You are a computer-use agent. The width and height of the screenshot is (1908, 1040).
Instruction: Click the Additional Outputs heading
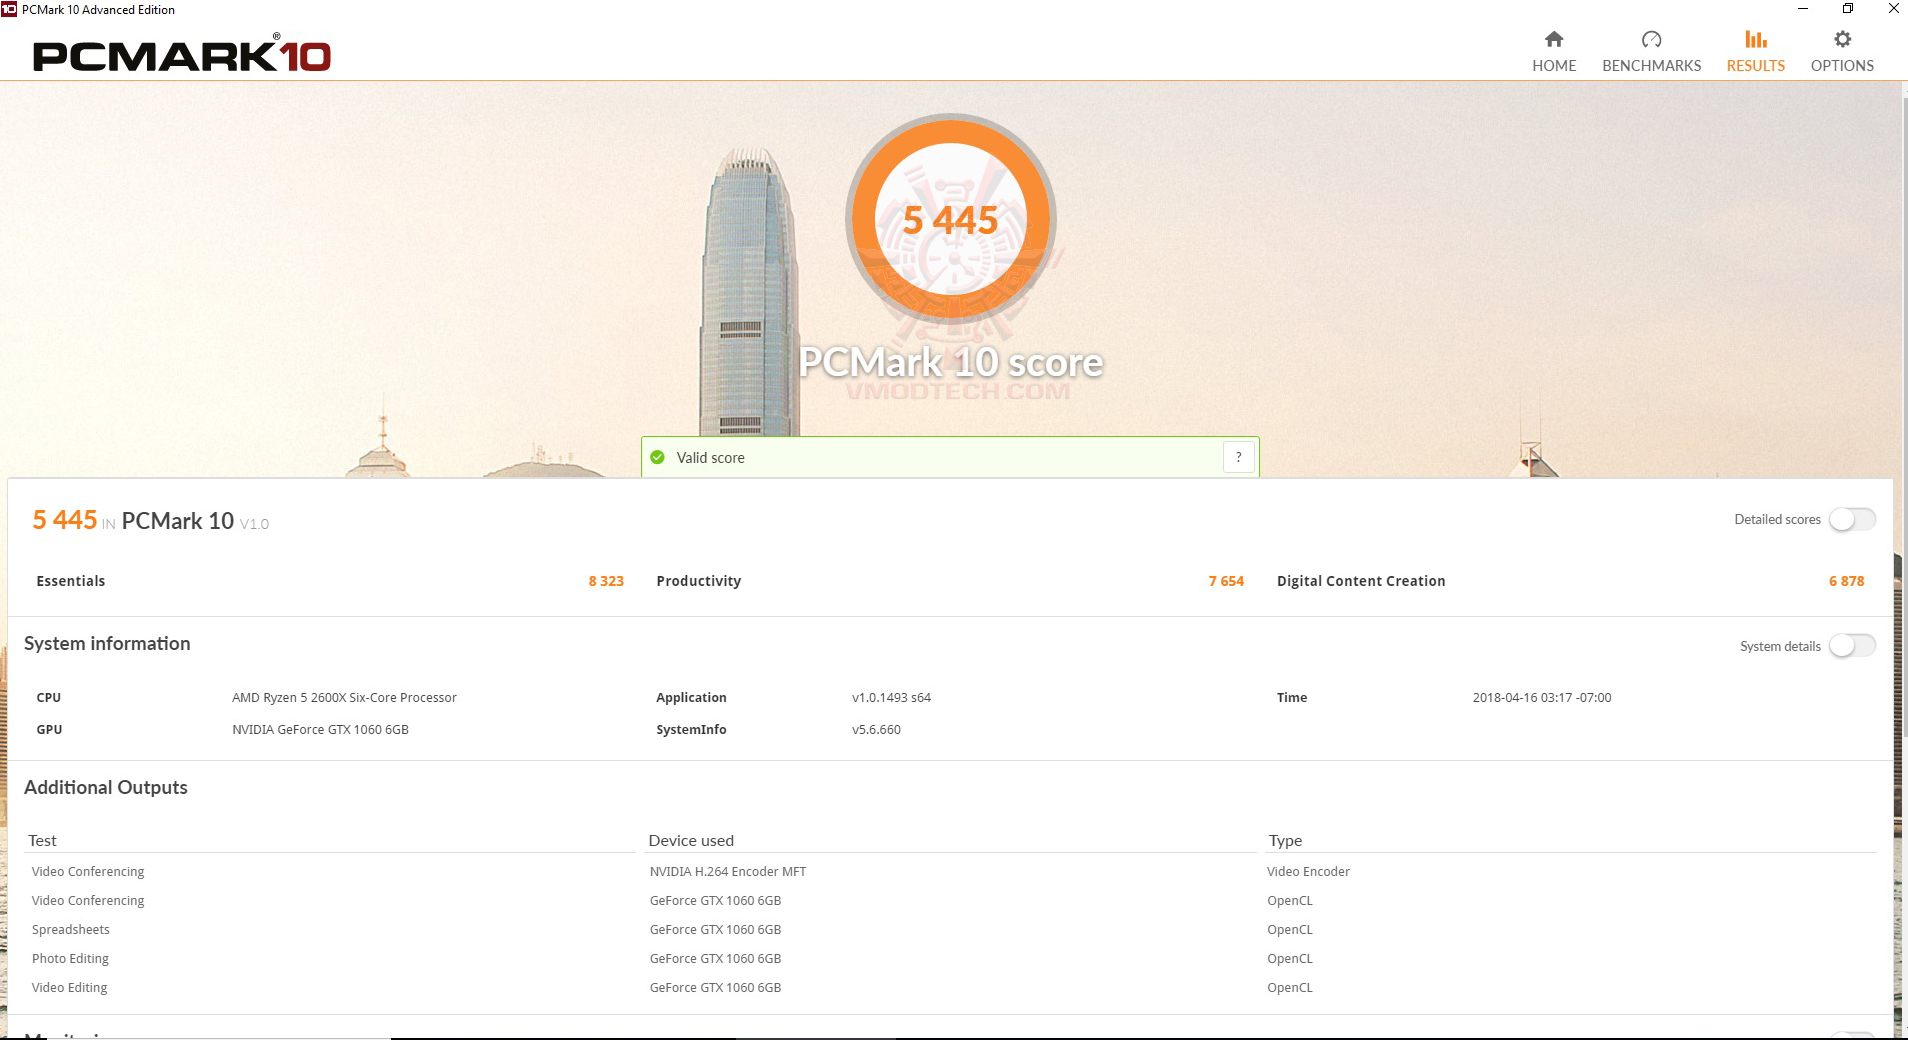point(106,788)
